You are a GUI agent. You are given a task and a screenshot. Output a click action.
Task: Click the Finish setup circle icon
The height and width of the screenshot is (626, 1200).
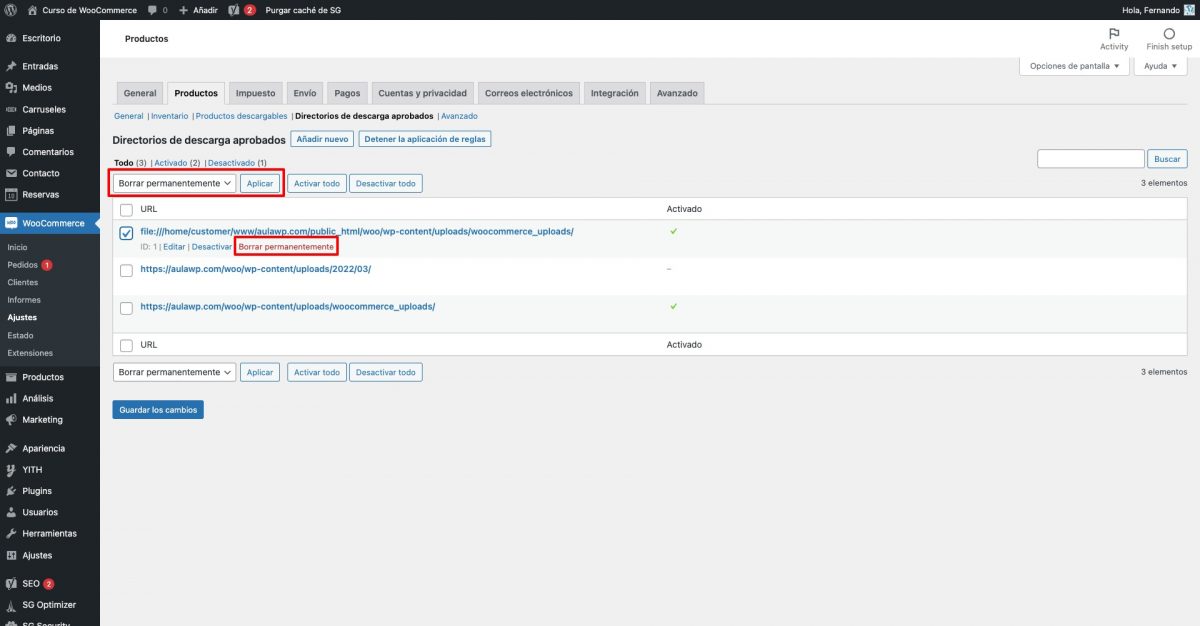point(1169,34)
